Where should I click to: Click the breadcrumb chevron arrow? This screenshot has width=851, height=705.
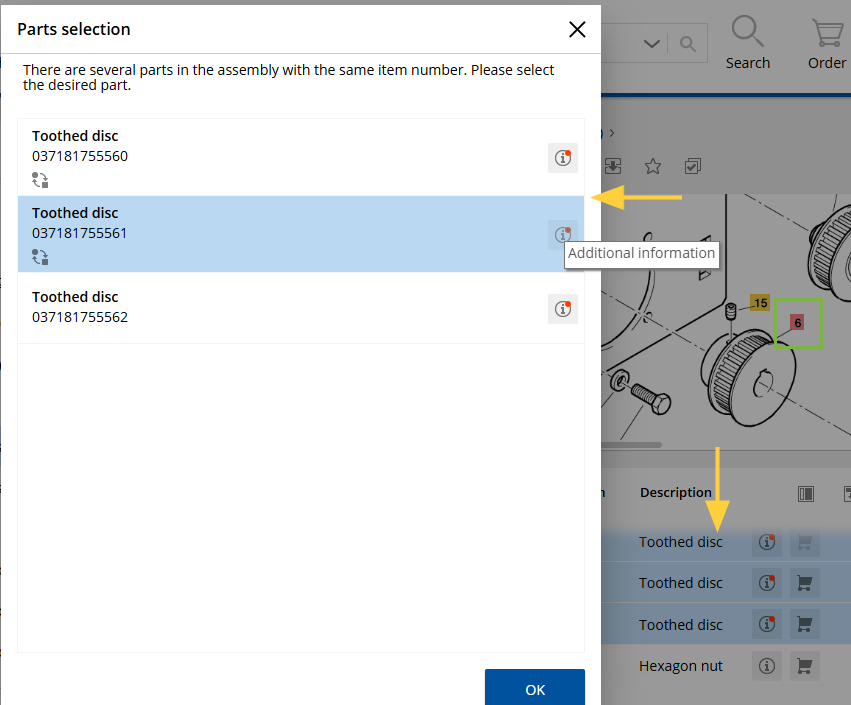click(x=612, y=133)
